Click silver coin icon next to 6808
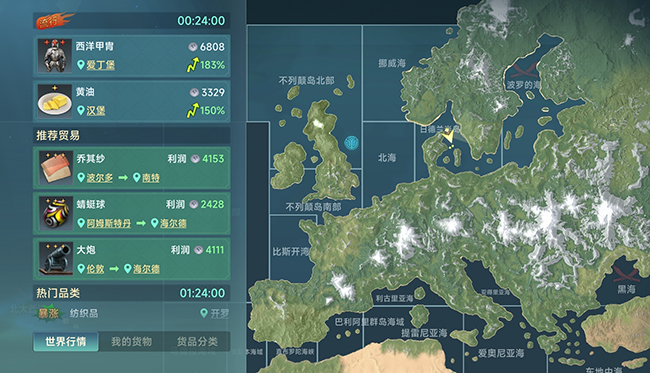650x373 pixels. coord(193,47)
